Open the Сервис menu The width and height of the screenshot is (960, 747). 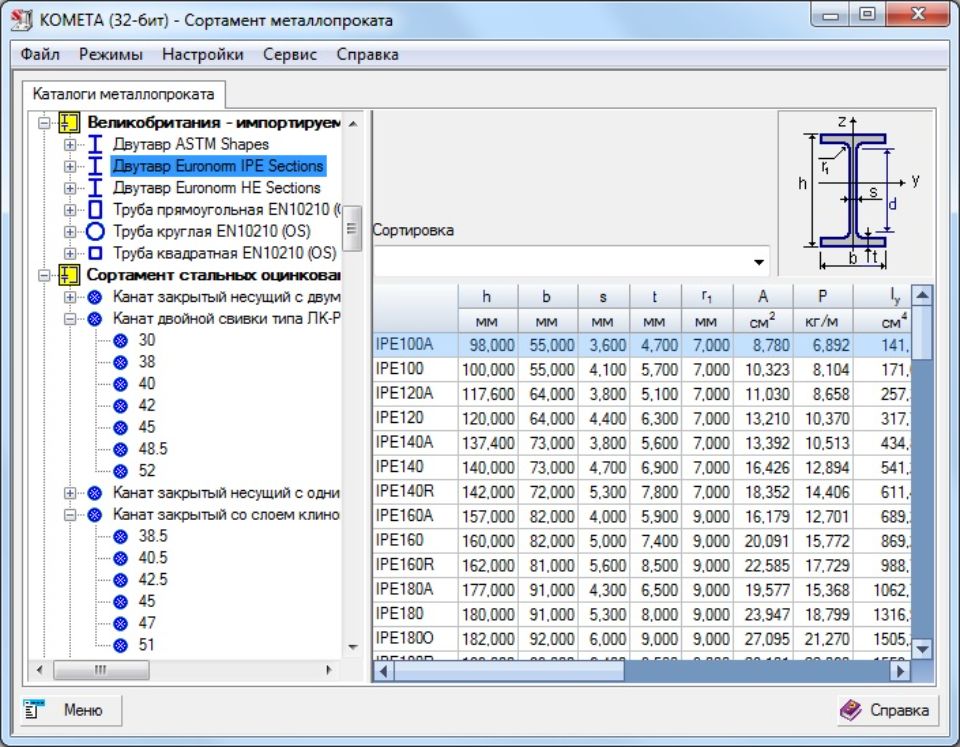coord(290,55)
